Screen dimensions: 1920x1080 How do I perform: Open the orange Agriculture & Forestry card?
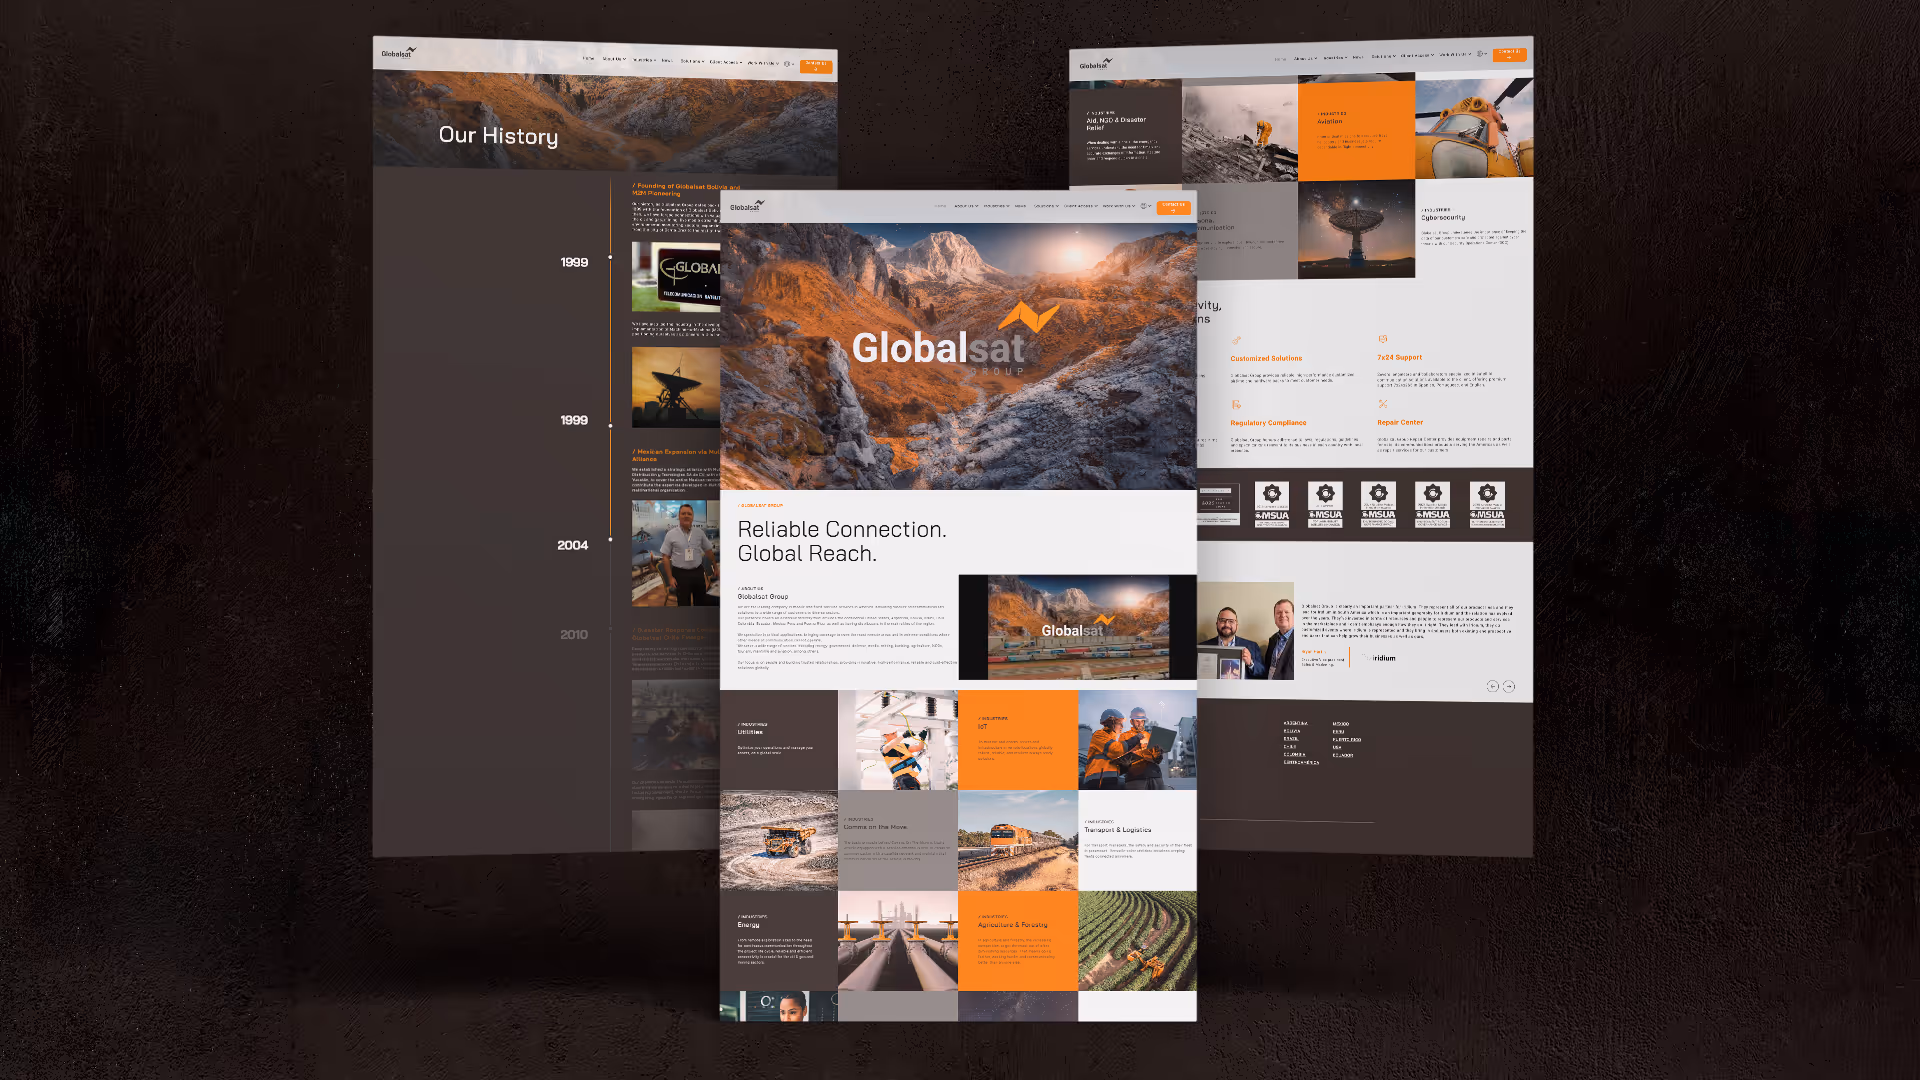[x=1018, y=940]
